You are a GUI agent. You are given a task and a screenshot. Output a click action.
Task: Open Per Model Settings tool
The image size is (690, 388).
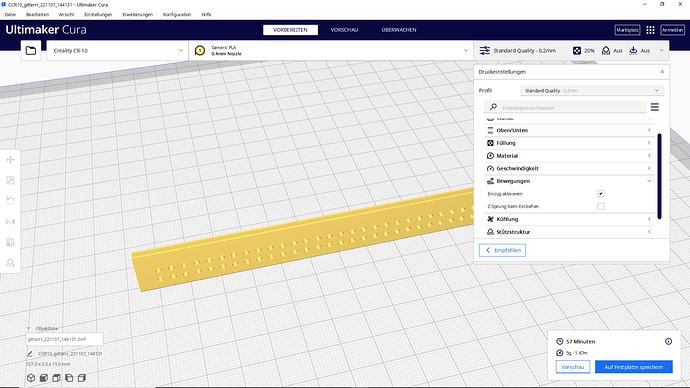point(10,242)
